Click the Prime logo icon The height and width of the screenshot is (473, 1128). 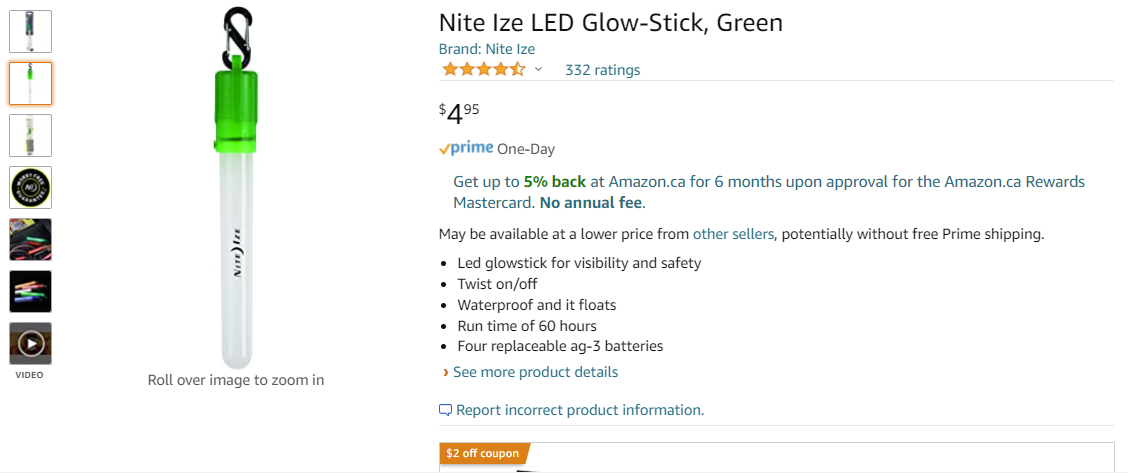point(466,148)
